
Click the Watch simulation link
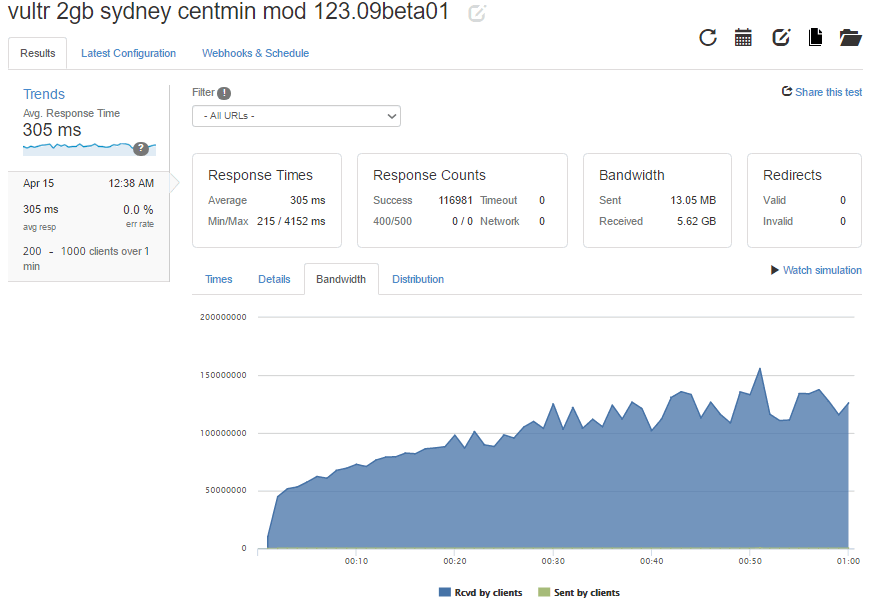822,270
